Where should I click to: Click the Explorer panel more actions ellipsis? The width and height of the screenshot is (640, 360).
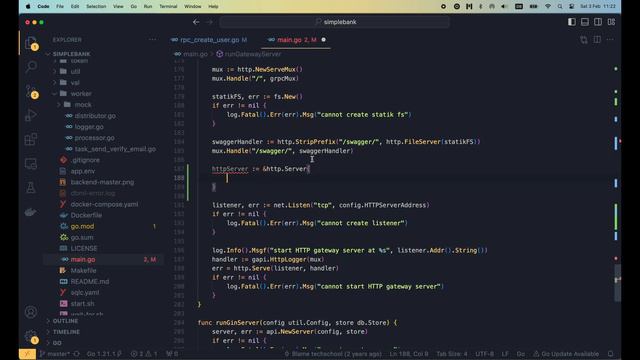(x=152, y=40)
